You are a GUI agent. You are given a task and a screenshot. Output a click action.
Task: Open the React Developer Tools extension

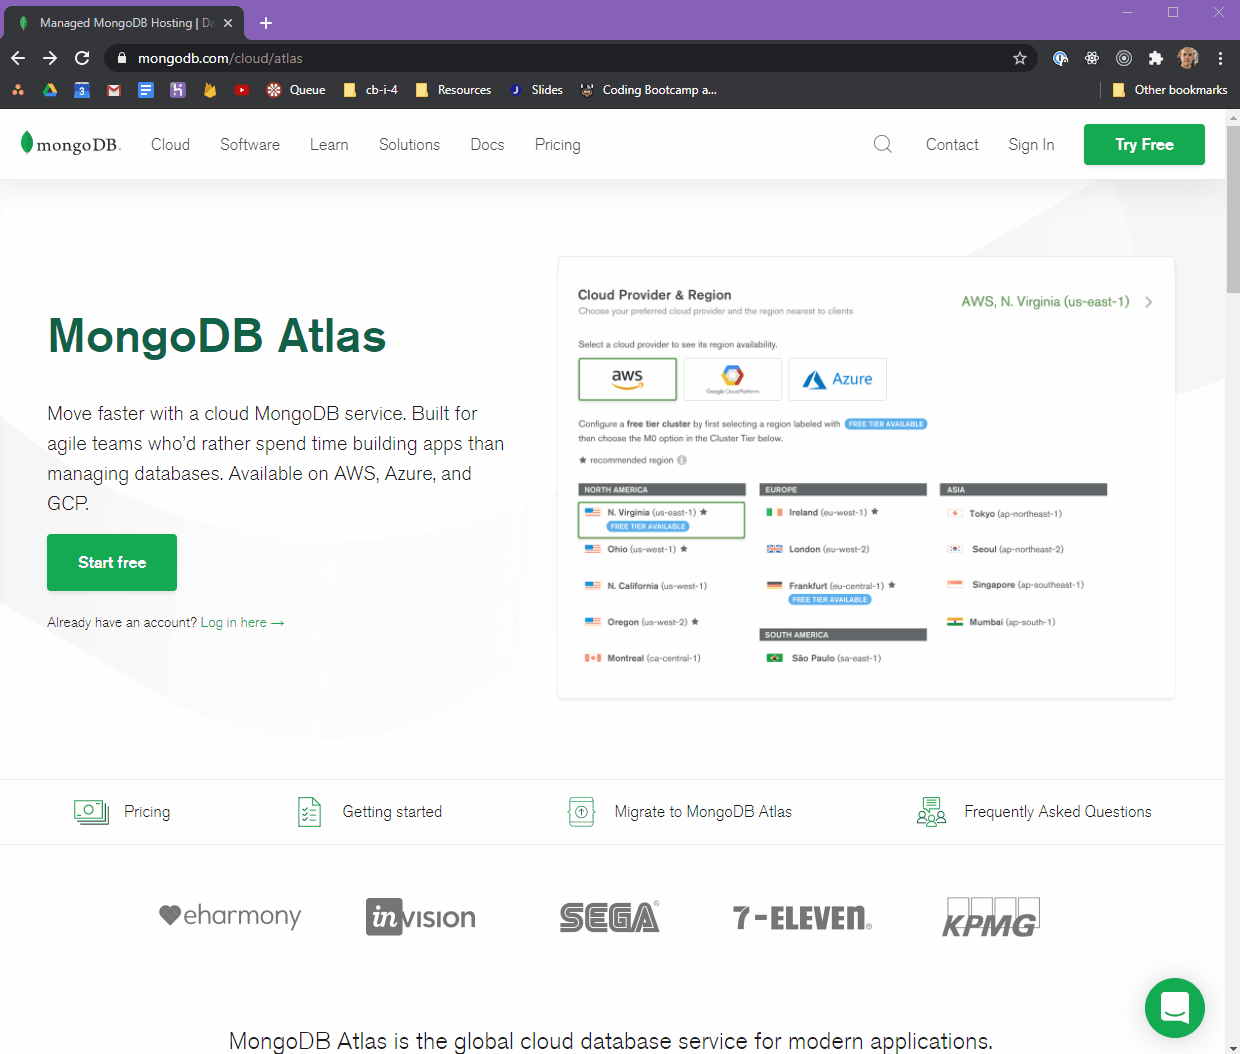[1092, 58]
